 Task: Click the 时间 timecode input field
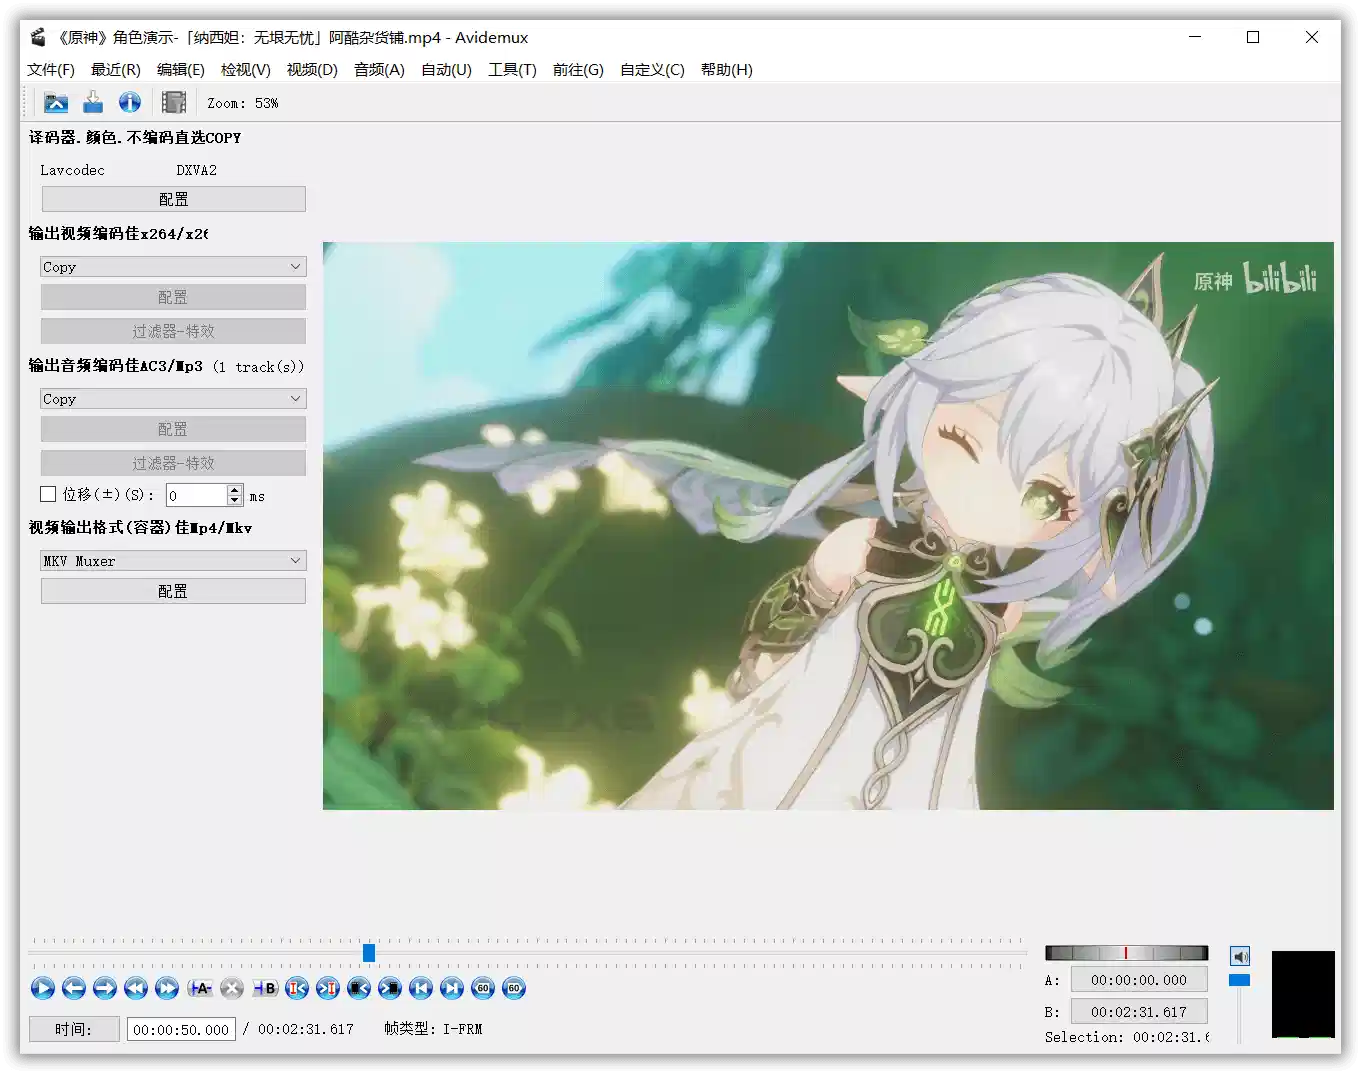pos(181,1028)
